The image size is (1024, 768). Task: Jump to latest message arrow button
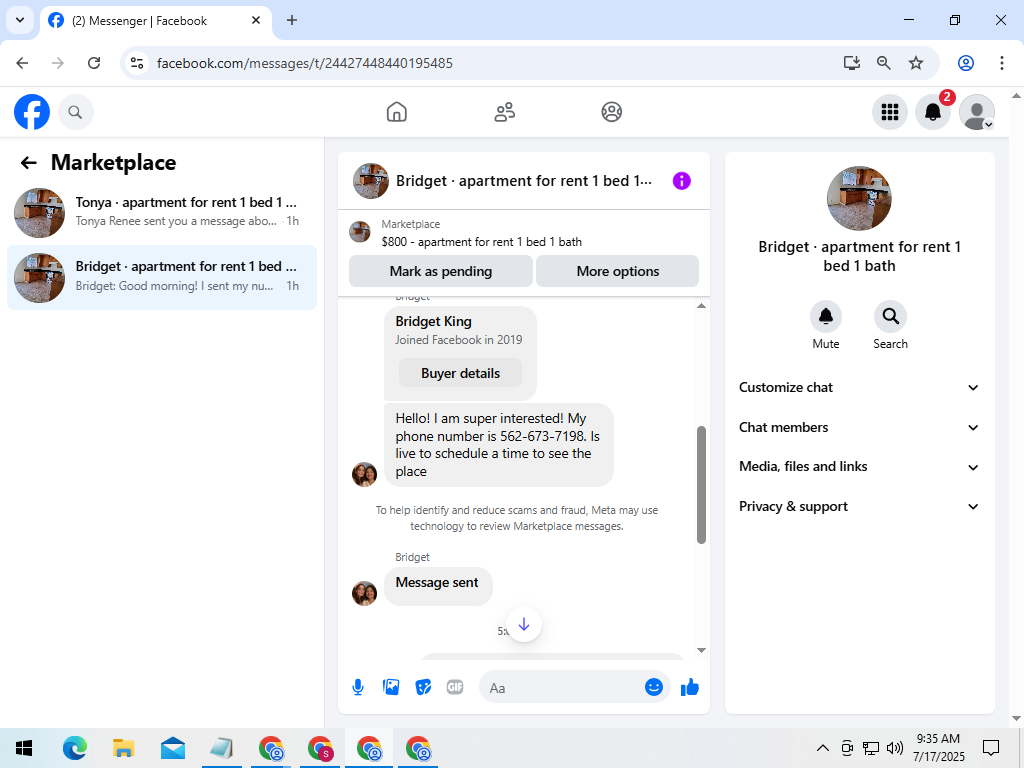pyautogui.click(x=524, y=624)
